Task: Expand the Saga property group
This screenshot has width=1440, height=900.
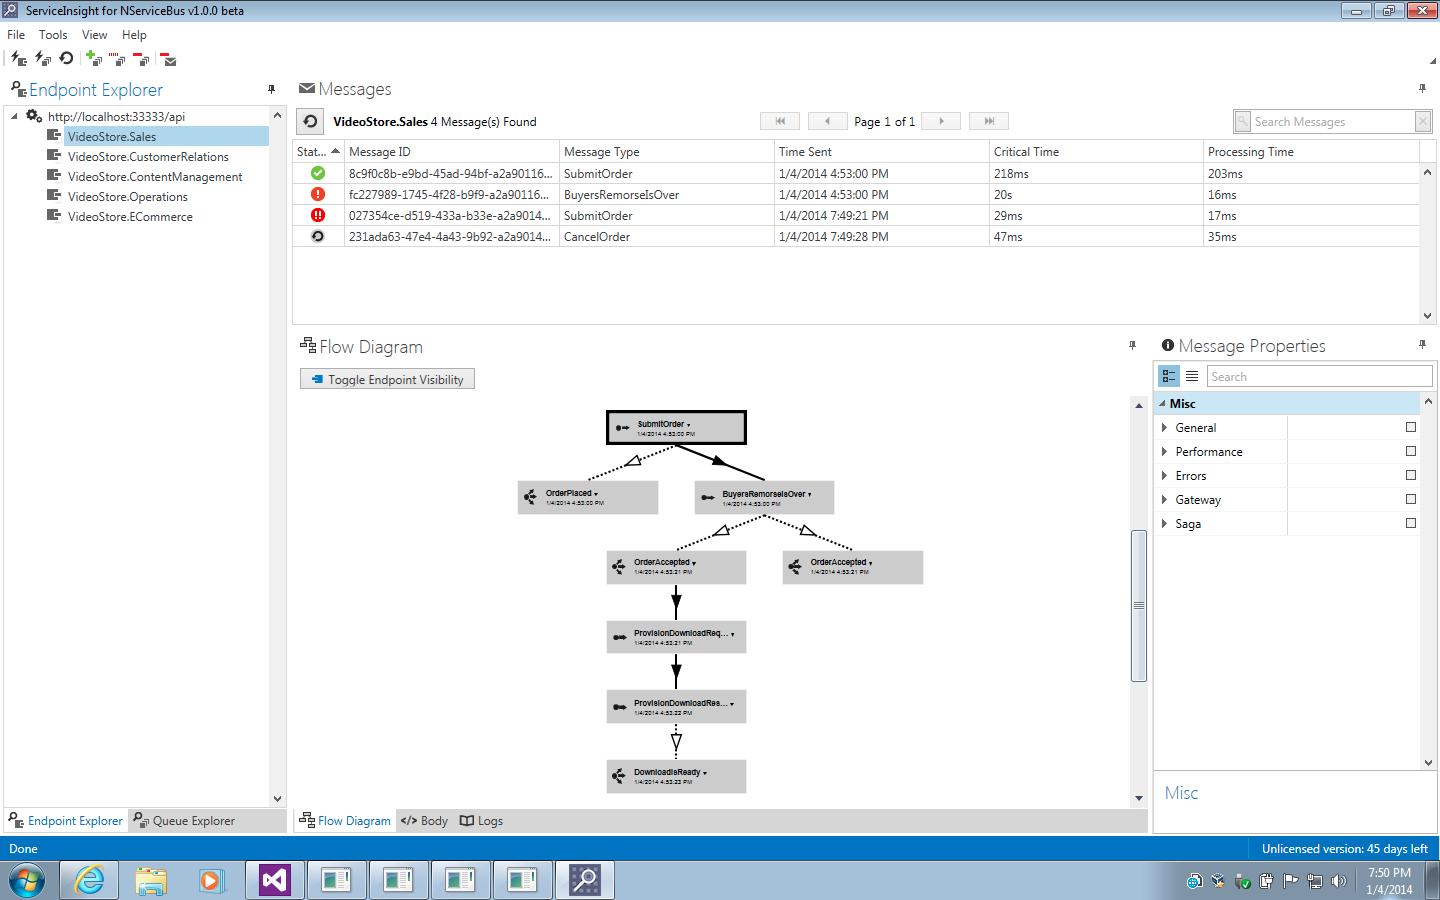Action: point(1164,523)
